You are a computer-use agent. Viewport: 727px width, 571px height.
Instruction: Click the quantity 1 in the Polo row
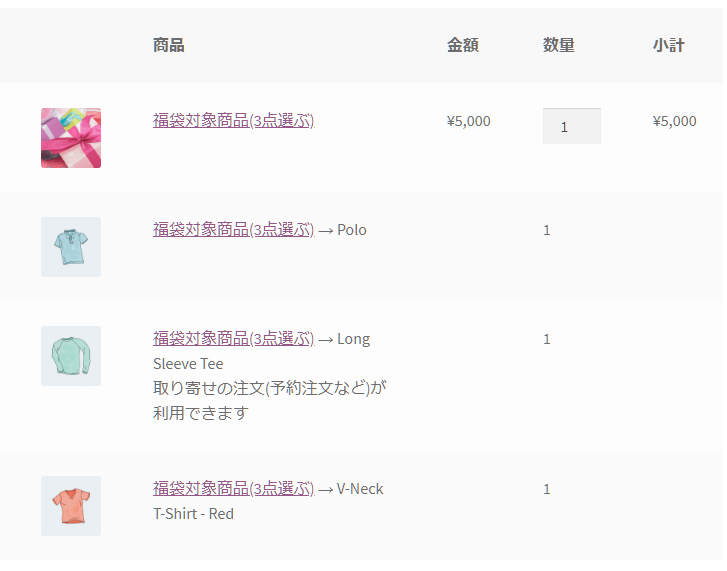pos(547,230)
